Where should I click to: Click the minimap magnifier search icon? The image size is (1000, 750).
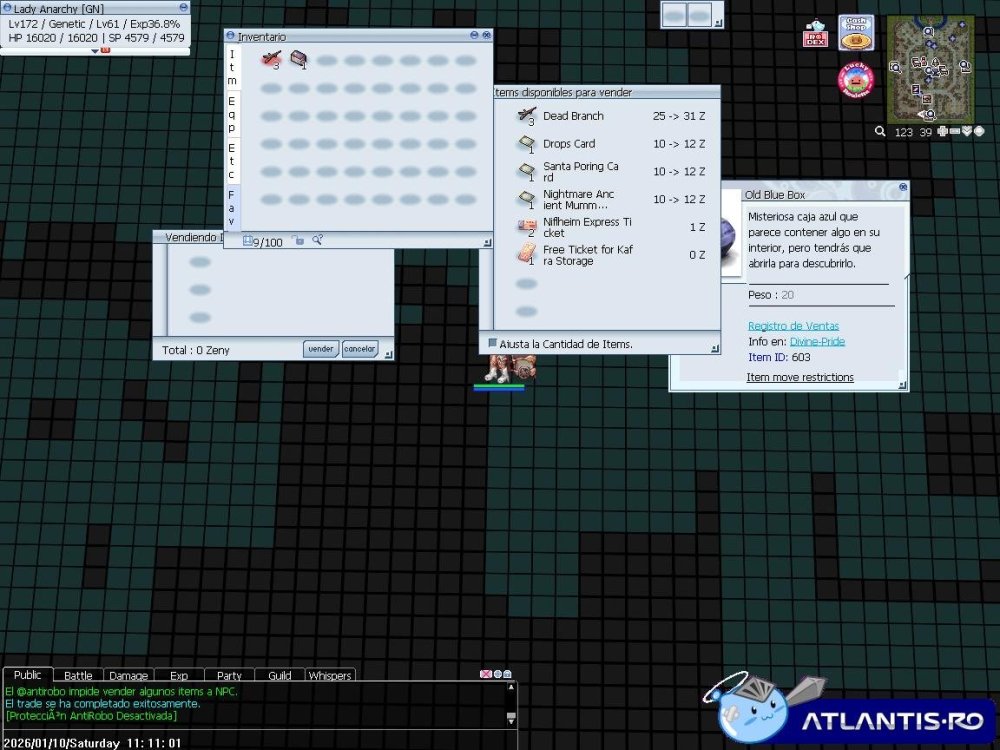point(880,131)
